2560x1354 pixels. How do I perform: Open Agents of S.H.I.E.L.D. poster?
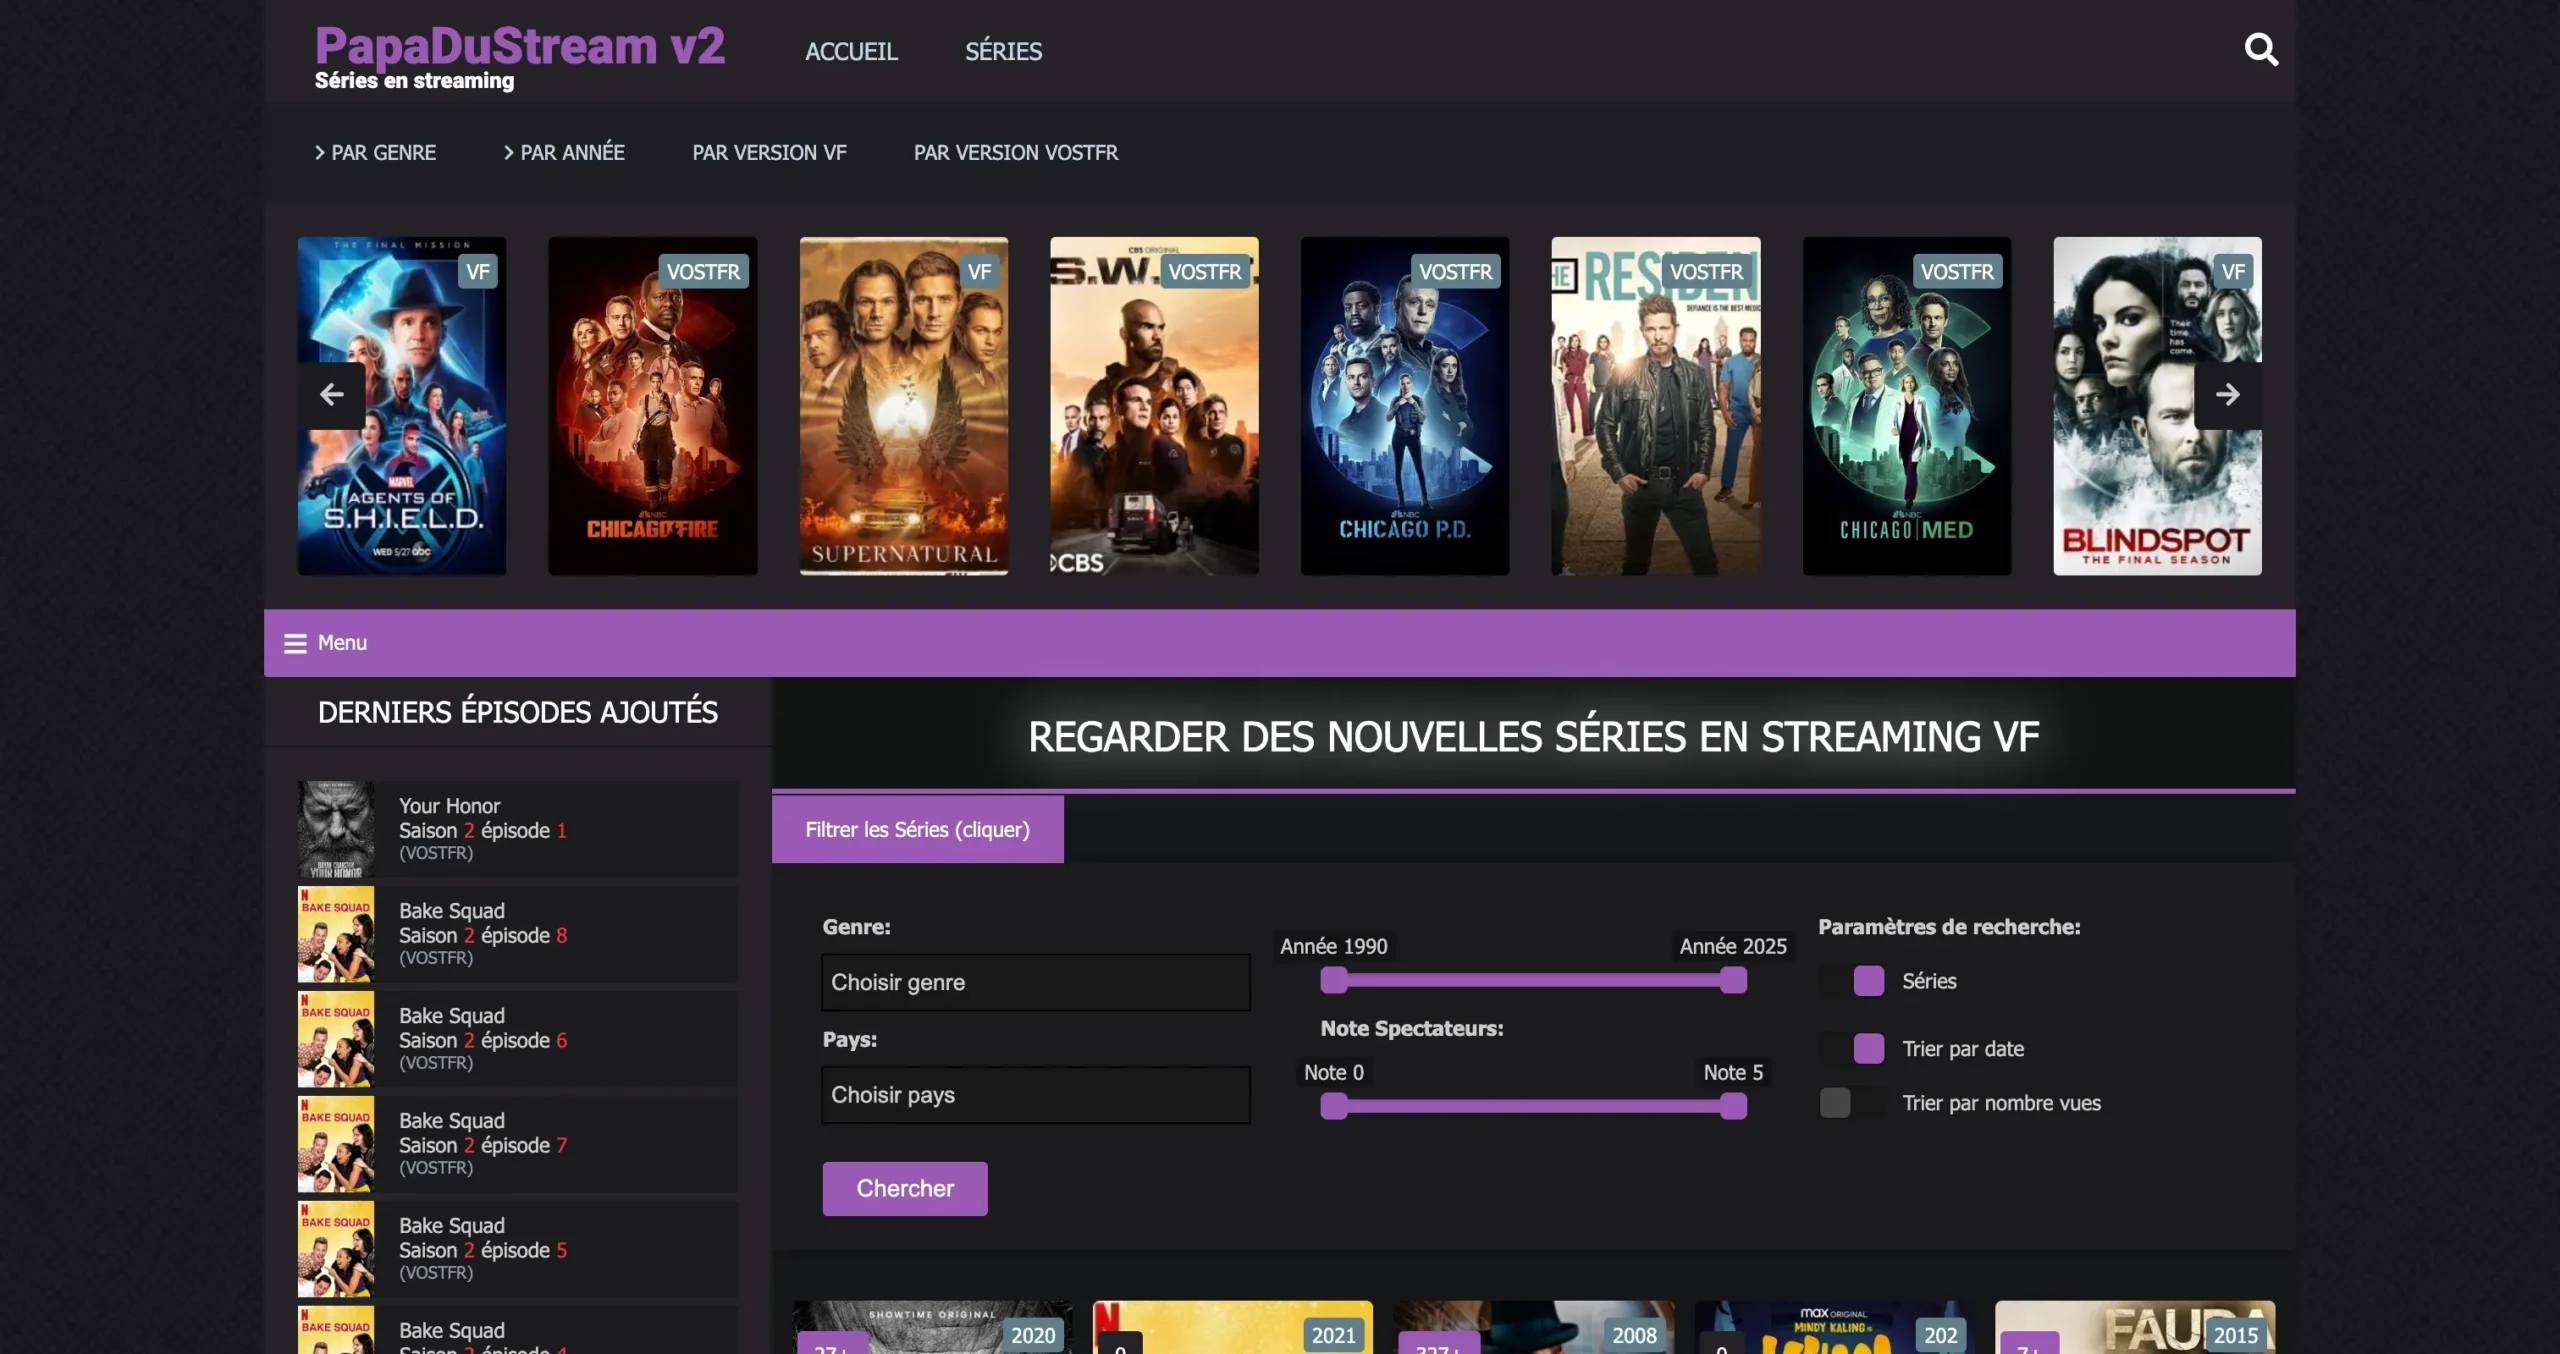402,406
